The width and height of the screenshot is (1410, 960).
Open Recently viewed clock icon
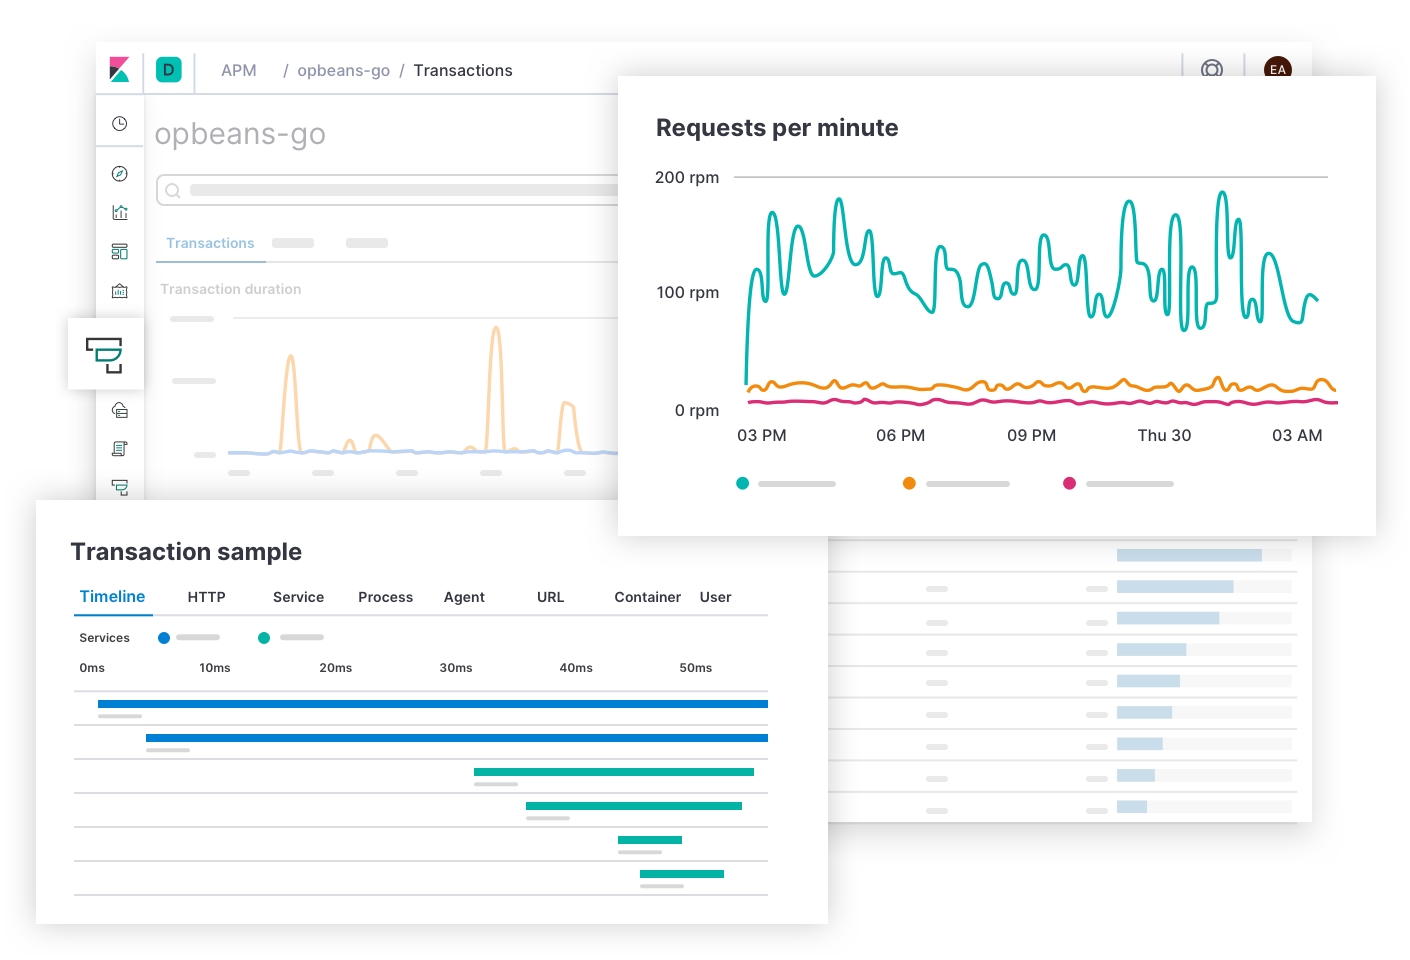[x=120, y=124]
